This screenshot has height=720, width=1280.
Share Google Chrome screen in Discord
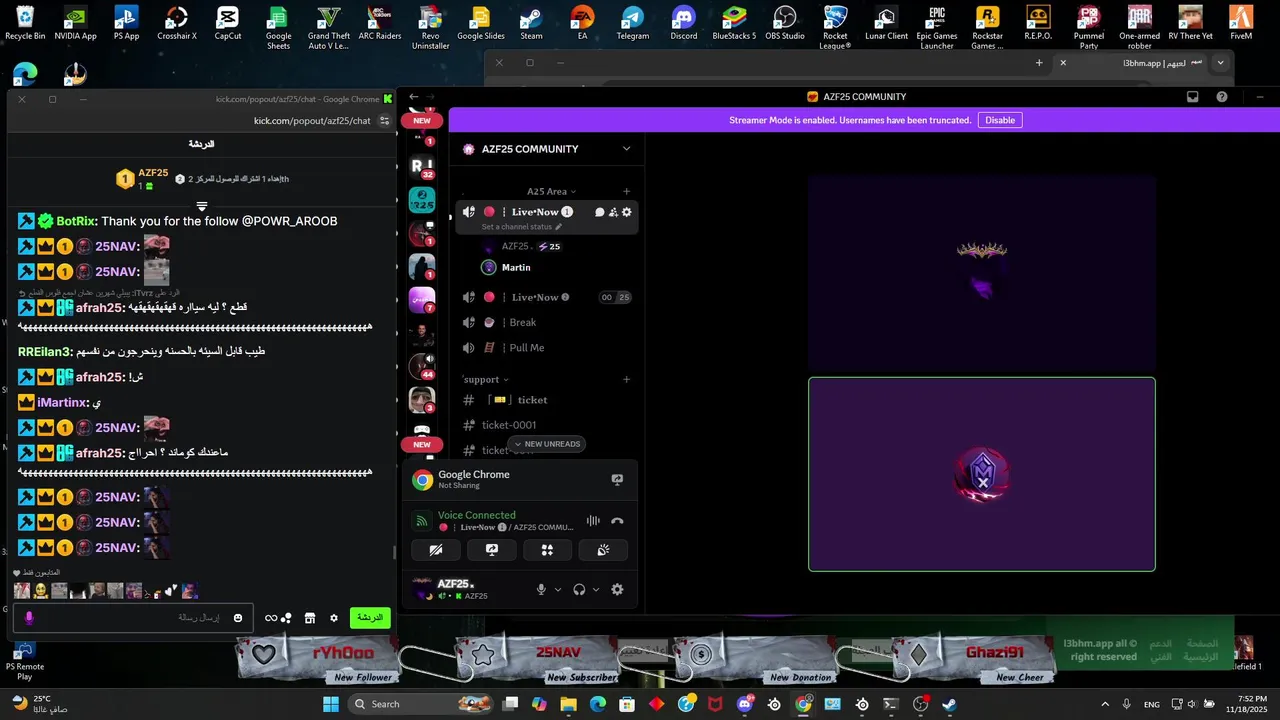[617, 480]
